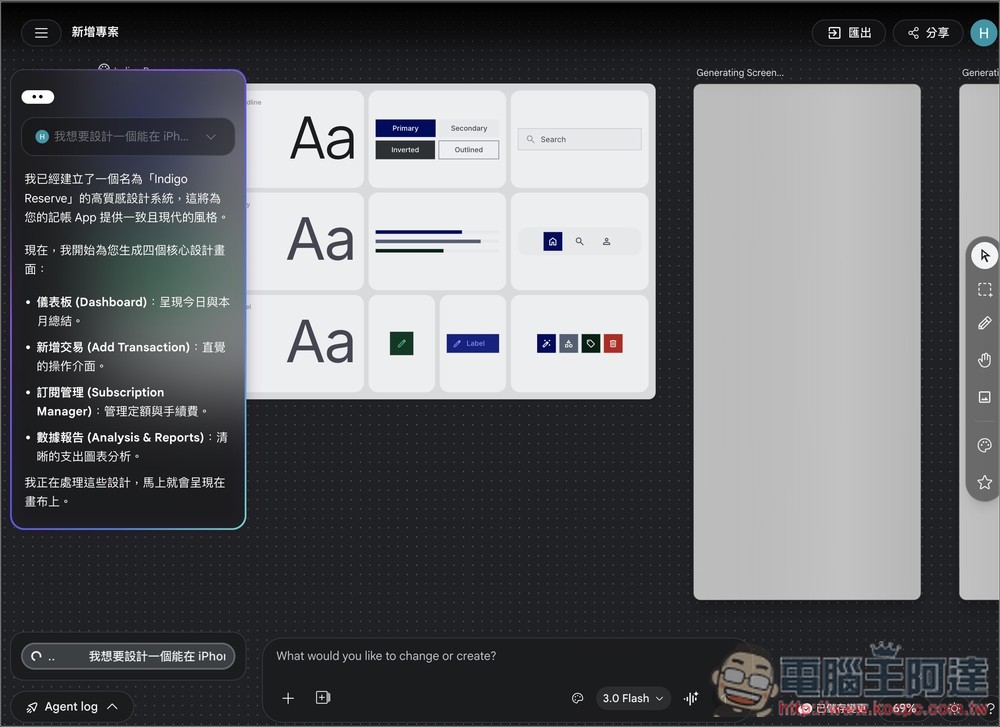This screenshot has width=1000, height=727.
Task: Click the Outlined button sample
Action: click(x=469, y=150)
